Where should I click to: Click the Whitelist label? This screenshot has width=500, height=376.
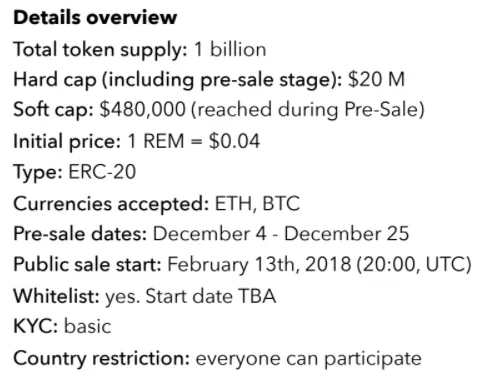click(x=57, y=296)
